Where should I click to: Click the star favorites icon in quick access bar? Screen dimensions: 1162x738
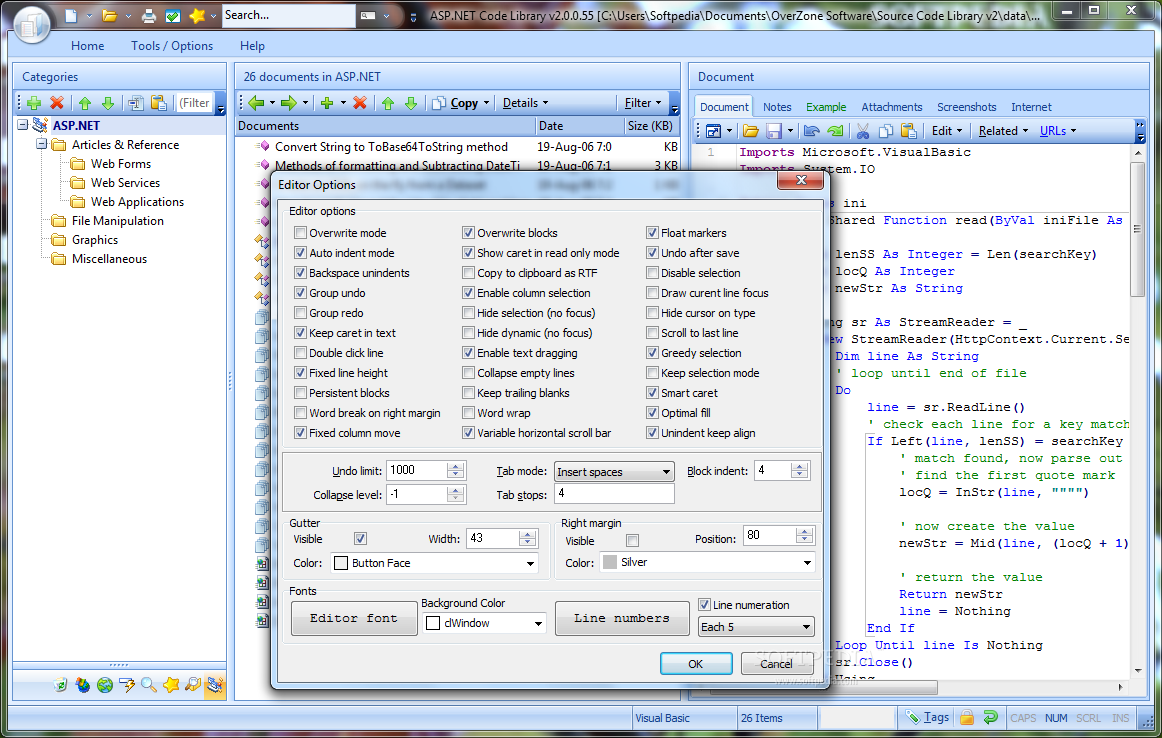tap(197, 16)
